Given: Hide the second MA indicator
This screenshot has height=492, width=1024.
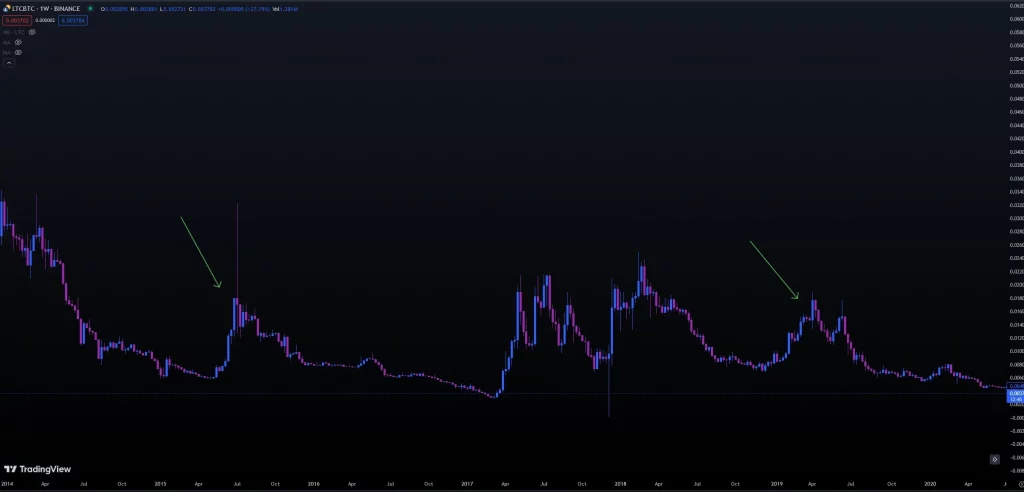Looking at the screenshot, I should 18,52.
